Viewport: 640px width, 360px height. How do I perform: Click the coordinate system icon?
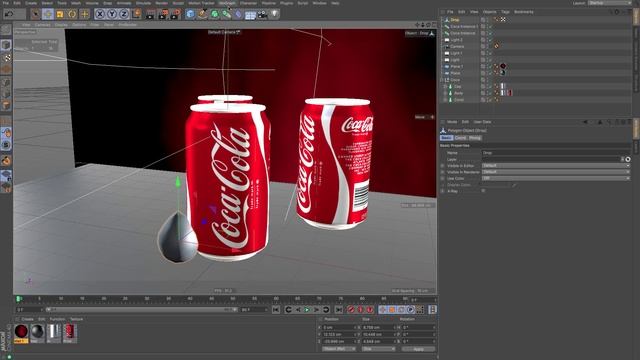tap(136, 14)
